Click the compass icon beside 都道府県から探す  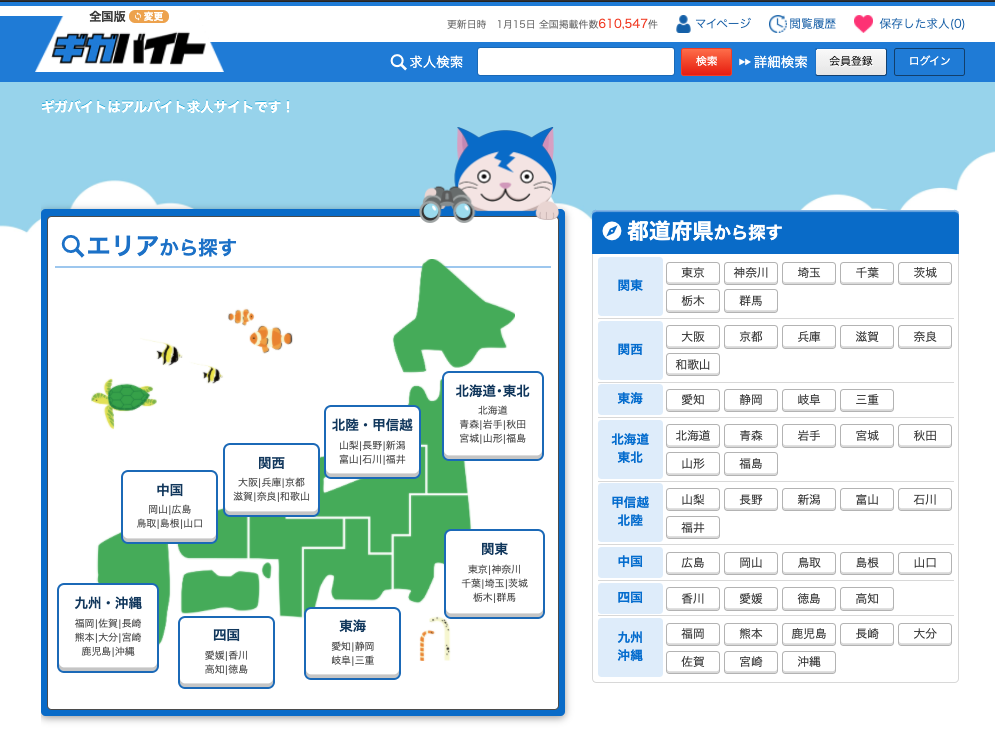click(612, 232)
